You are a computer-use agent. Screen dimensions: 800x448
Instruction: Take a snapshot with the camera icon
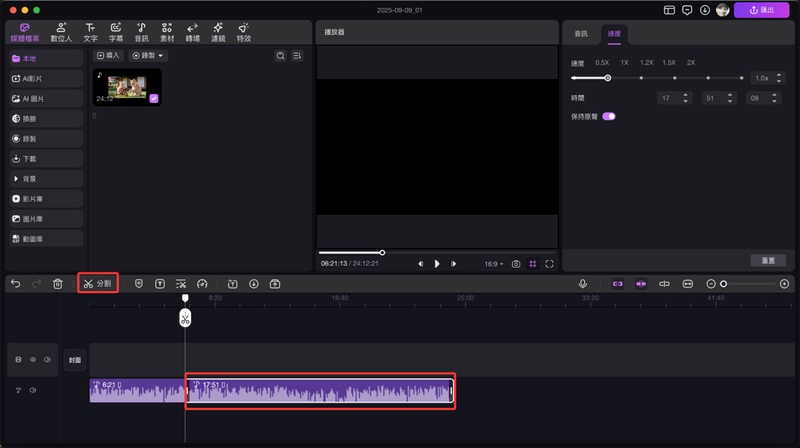click(x=516, y=264)
